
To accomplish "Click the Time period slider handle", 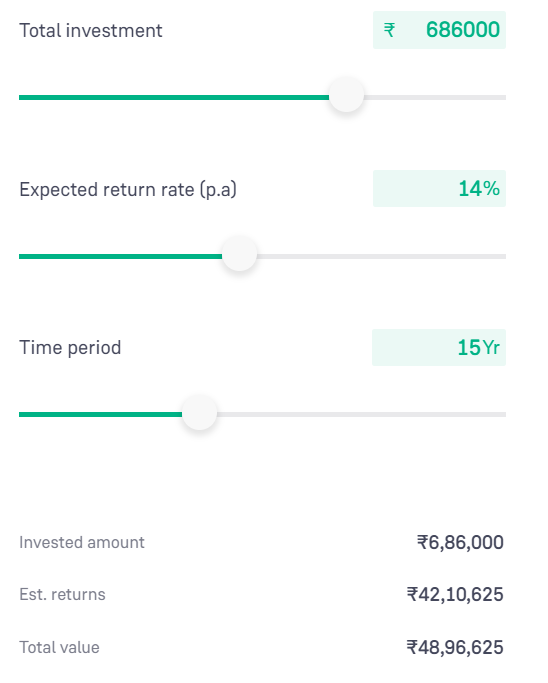I will click(200, 413).
